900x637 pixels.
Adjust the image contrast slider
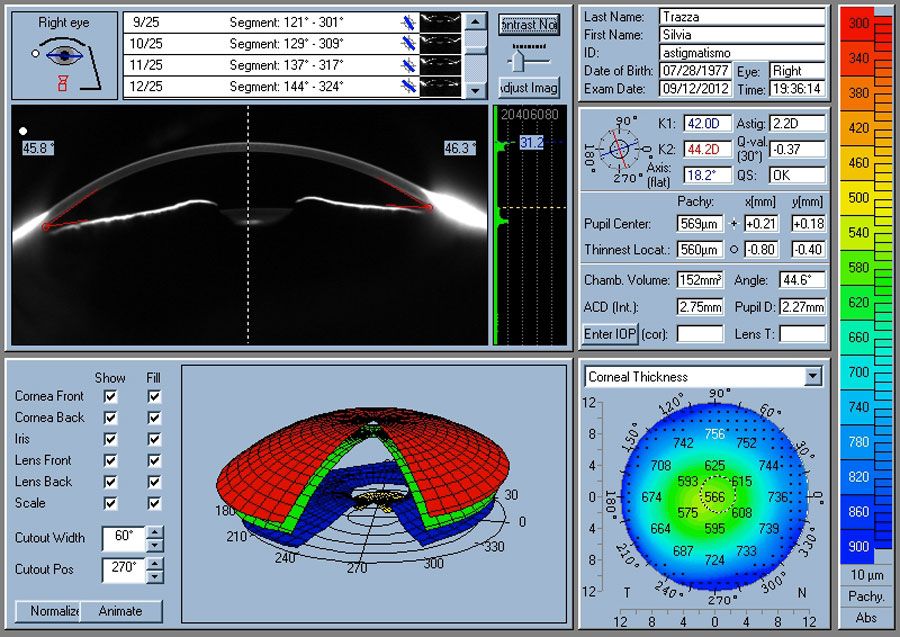(517, 60)
